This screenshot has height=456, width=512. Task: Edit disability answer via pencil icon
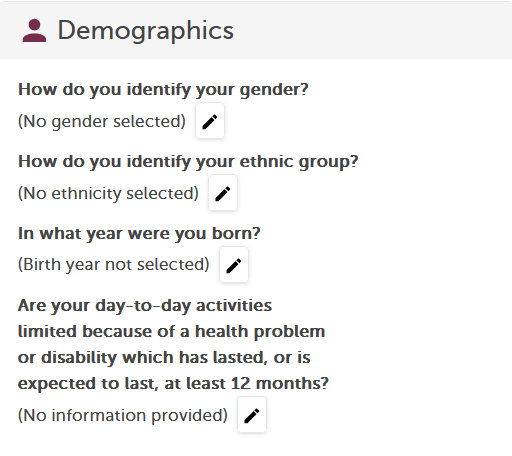[252, 415]
